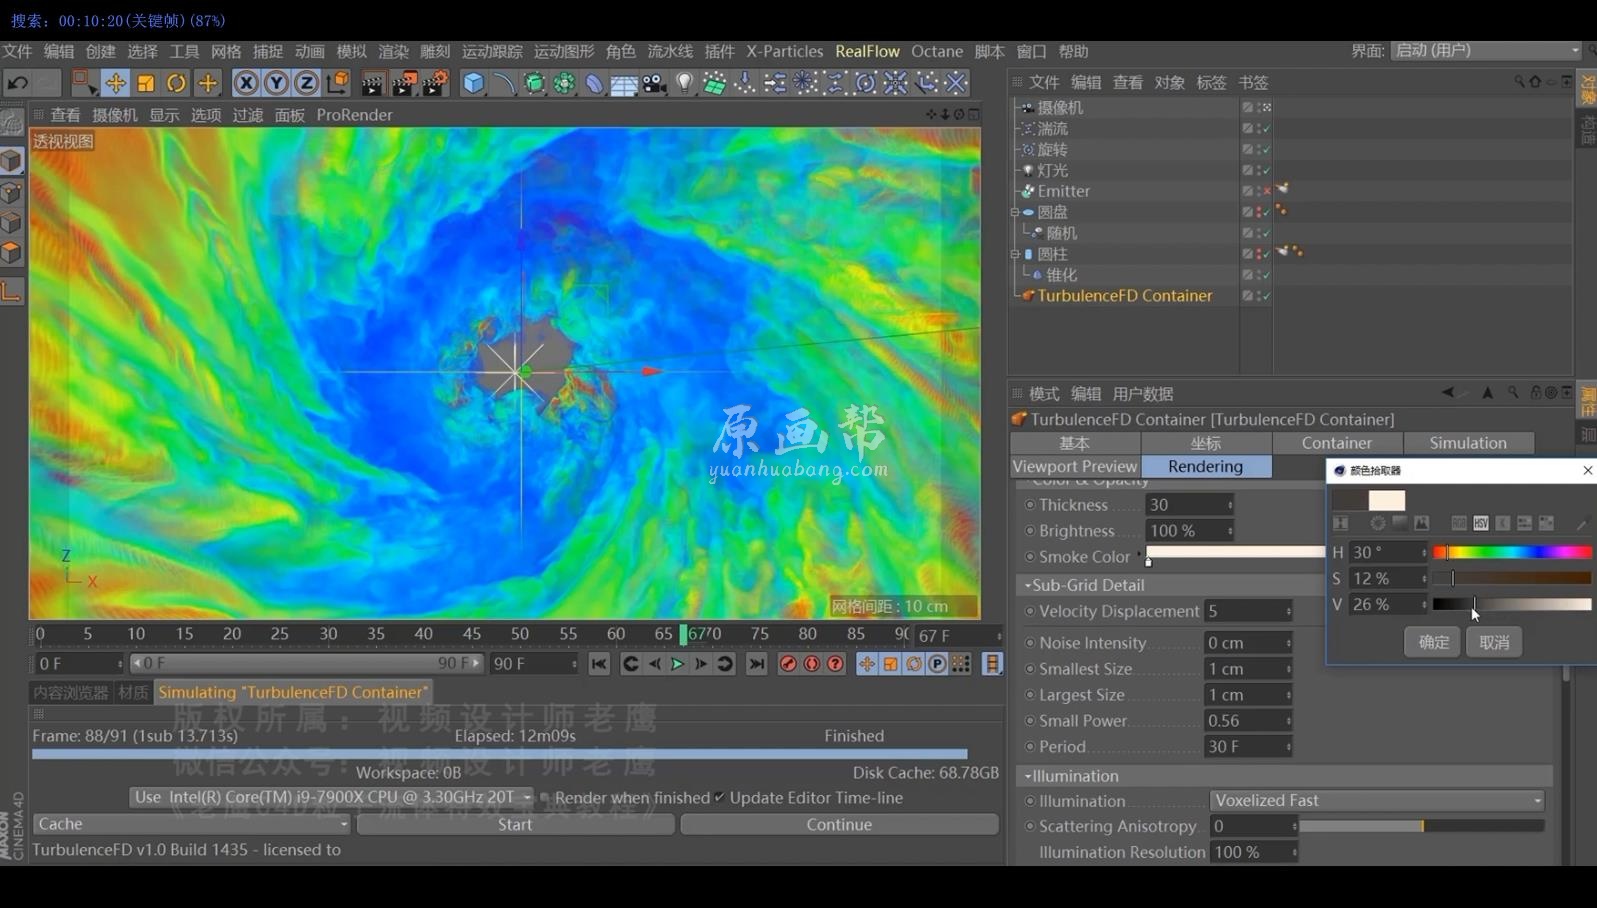Open the RealFlow menu
The image size is (1597, 908).
[x=867, y=51]
